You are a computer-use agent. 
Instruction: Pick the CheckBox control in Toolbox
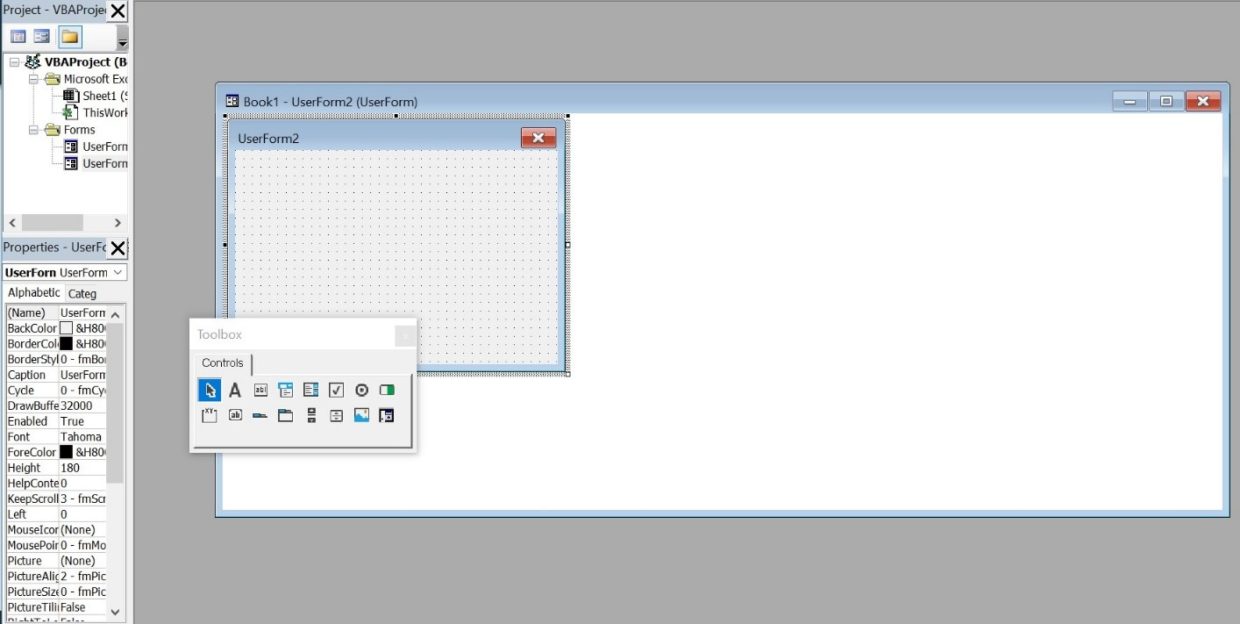[336, 390]
